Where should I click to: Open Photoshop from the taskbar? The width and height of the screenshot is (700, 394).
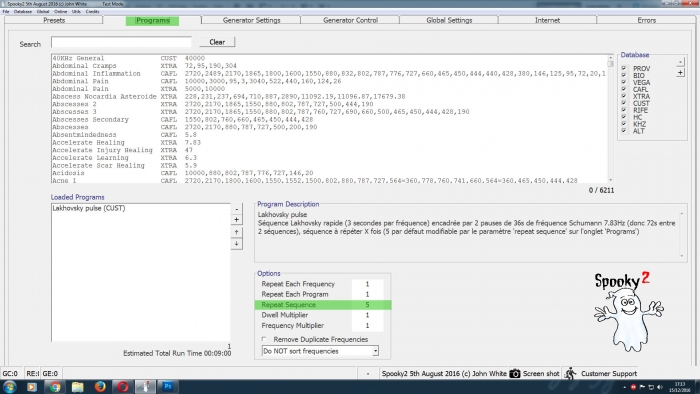168,387
